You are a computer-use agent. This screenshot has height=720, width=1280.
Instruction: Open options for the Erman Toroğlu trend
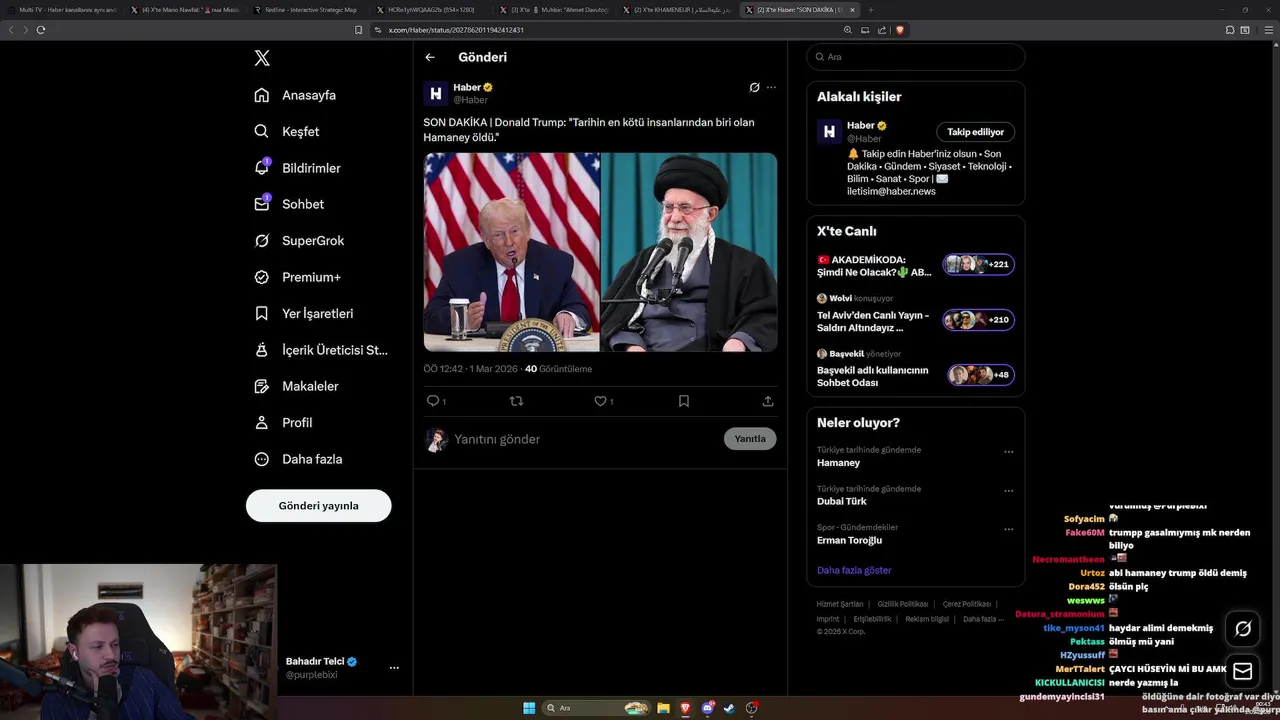(x=1008, y=529)
